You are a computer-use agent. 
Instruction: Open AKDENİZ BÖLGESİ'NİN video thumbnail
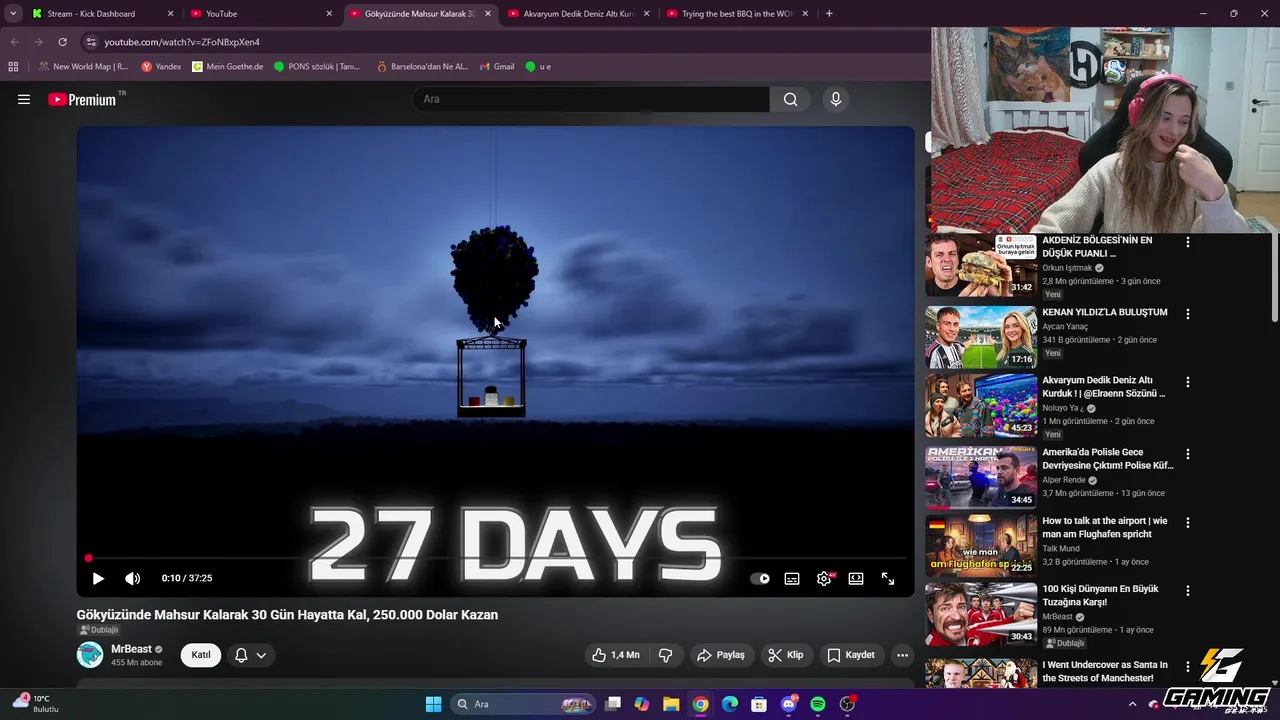(981, 265)
